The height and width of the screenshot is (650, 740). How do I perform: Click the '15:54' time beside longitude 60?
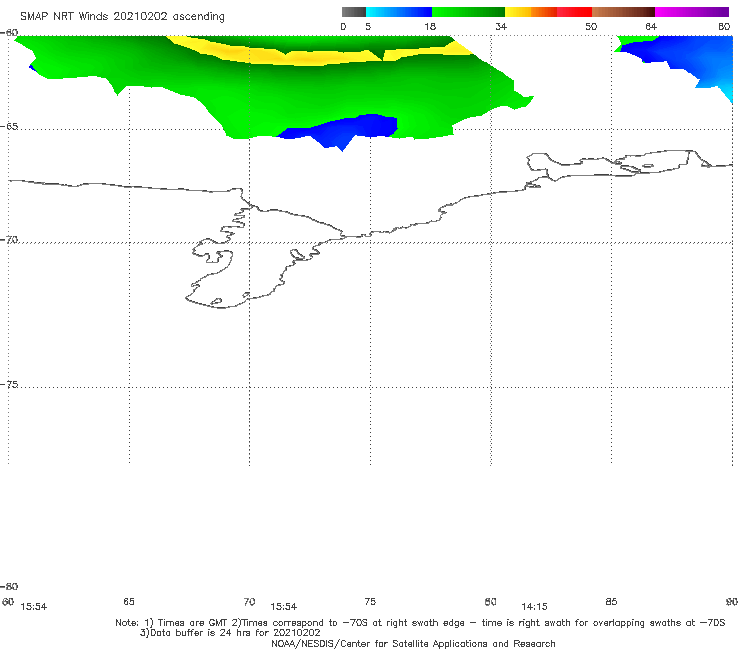pos(34,607)
